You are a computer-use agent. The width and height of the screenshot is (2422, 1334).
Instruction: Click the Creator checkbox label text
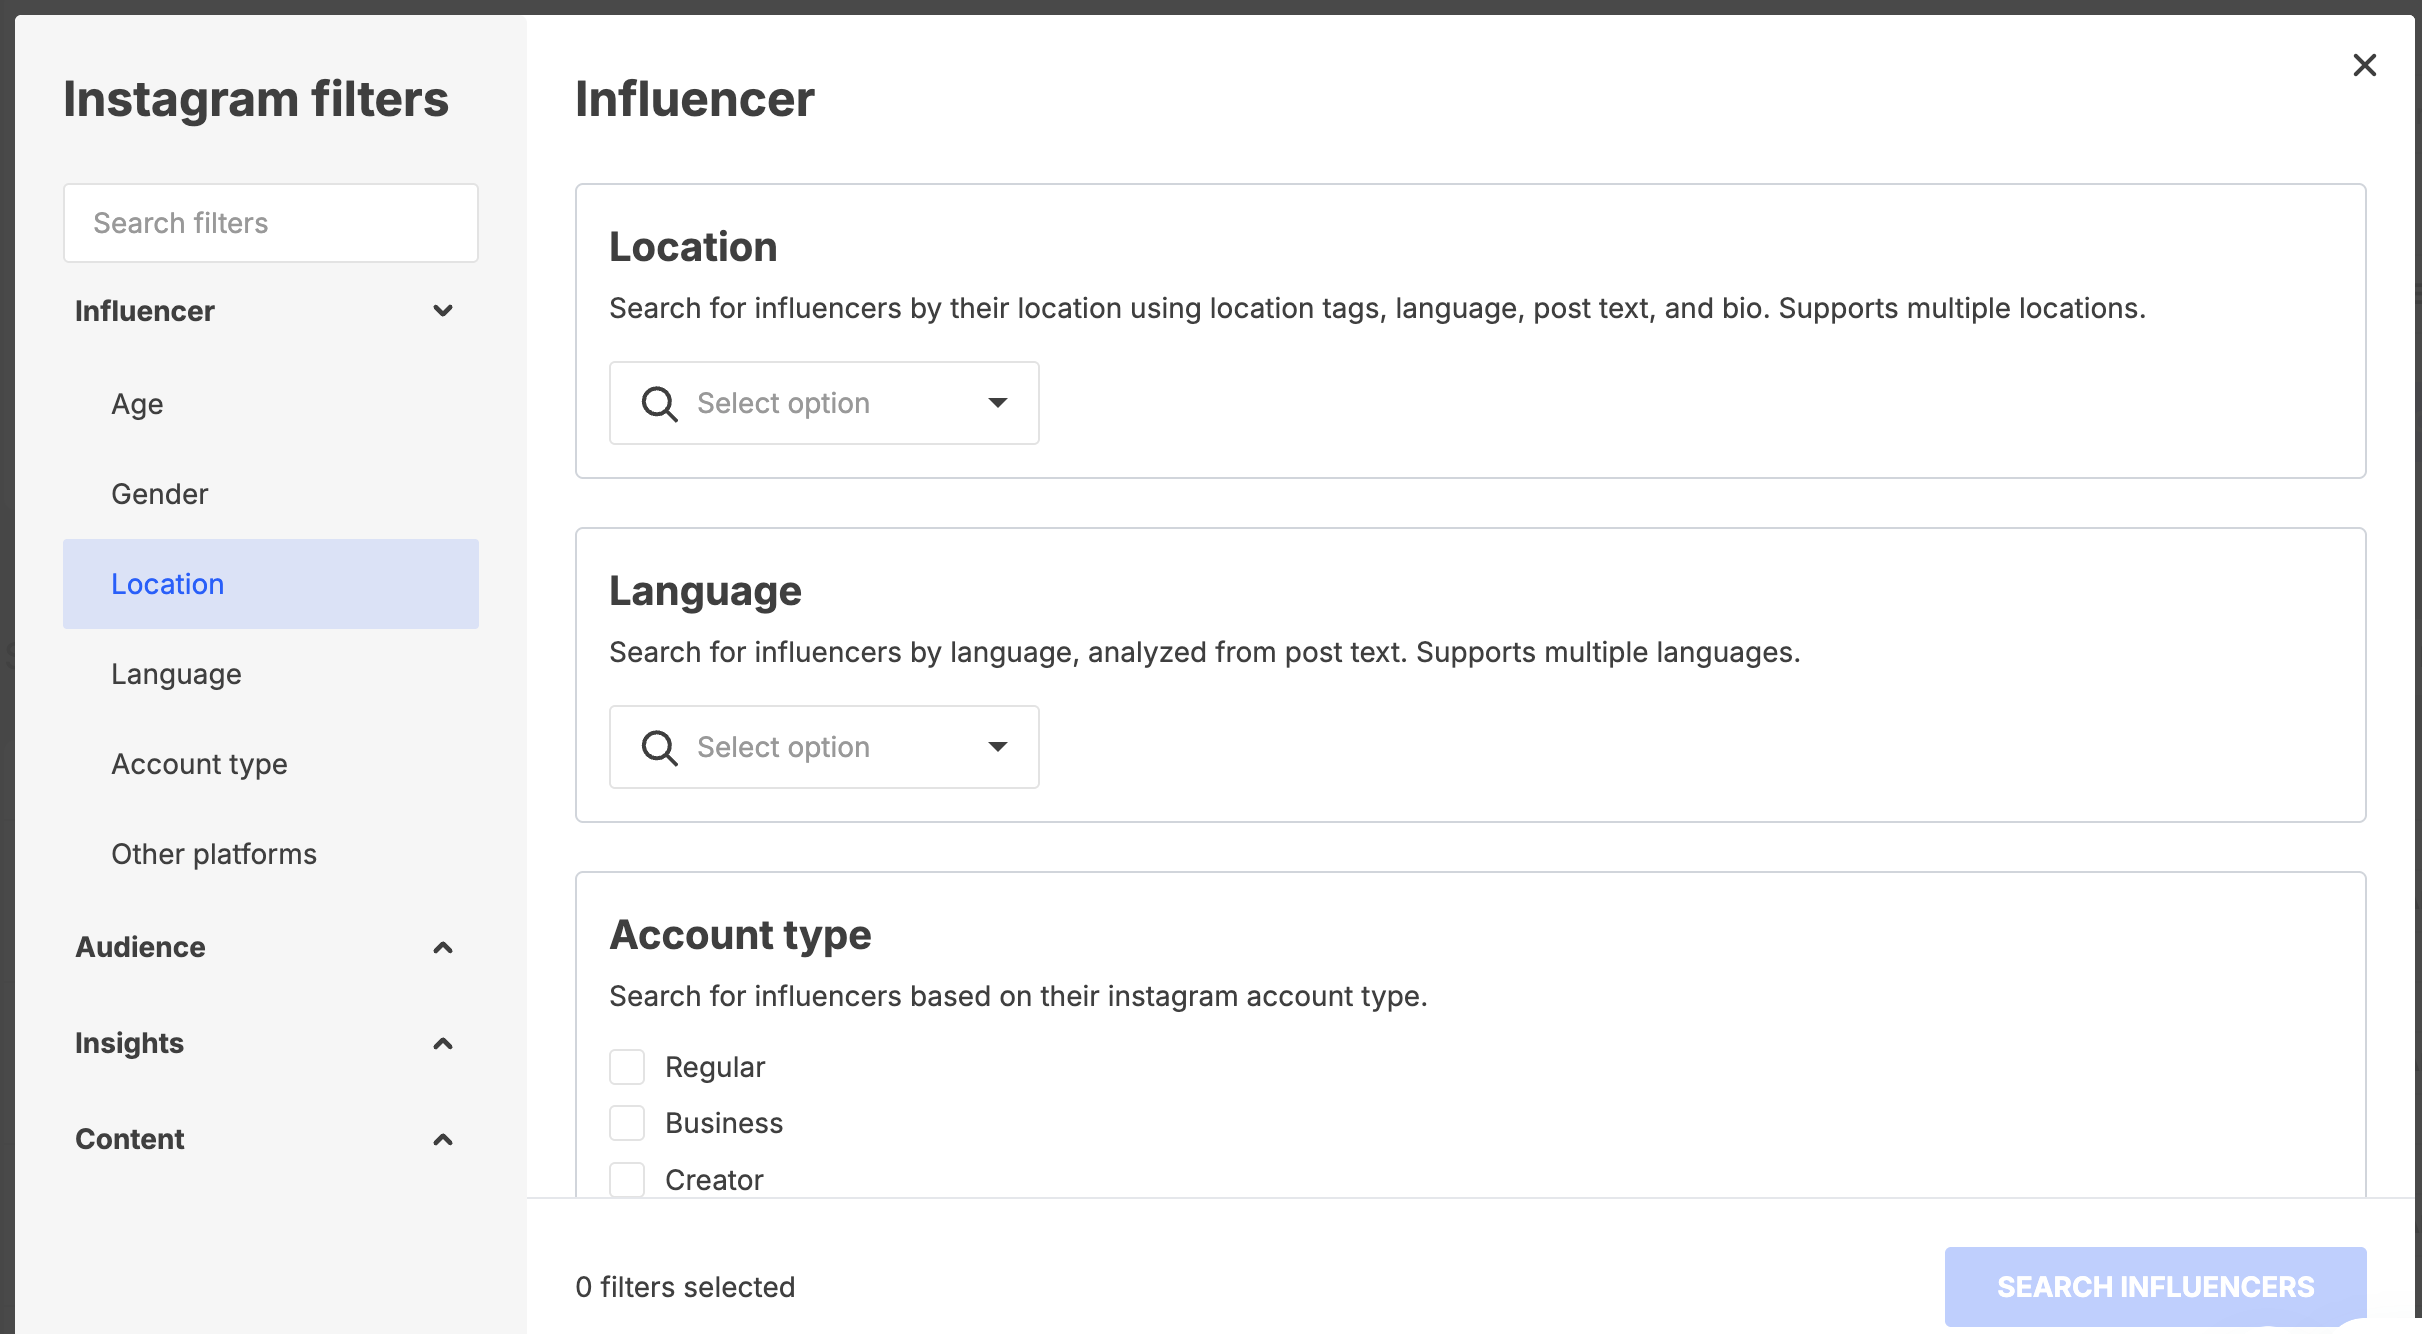click(714, 1180)
